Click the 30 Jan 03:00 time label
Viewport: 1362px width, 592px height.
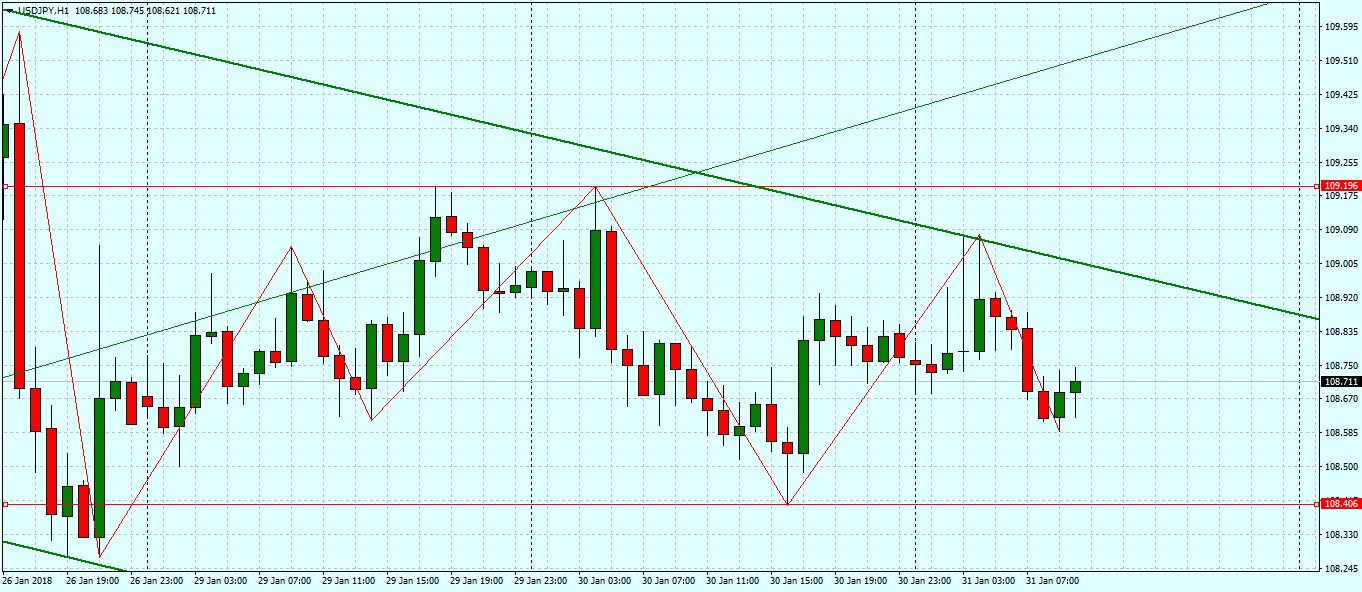[x=605, y=580]
